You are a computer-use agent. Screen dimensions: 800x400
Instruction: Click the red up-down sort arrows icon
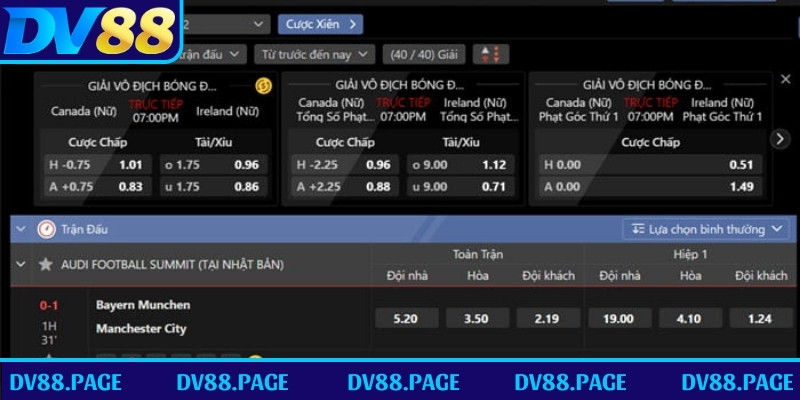[490, 54]
